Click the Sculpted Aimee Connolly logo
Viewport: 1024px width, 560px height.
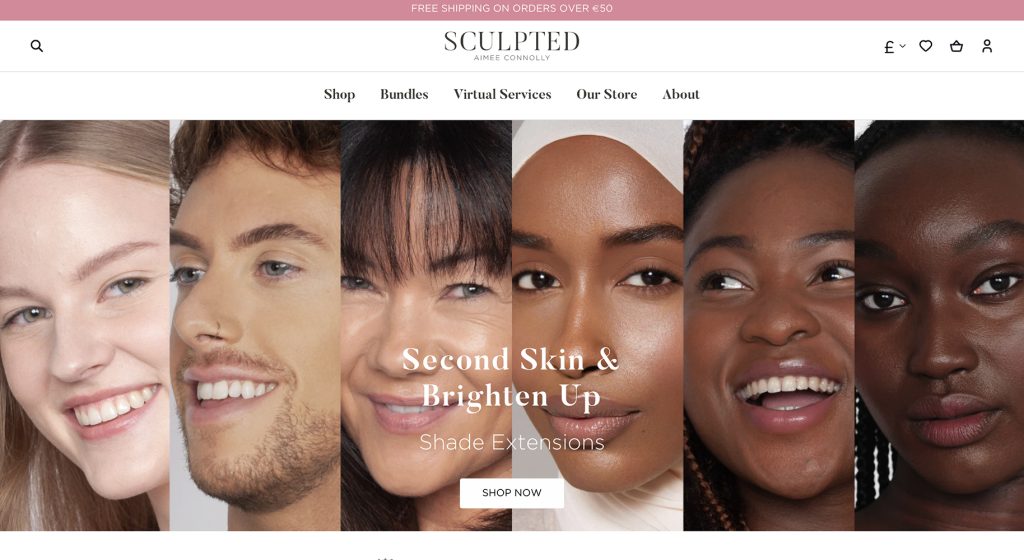coord(511,46)
